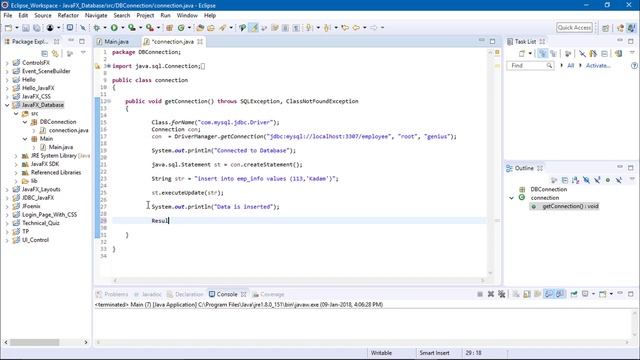The height and width of the screenshot is (360, 640).
Task: Switch to the Java perspective icon
Action: coord(631,28)
